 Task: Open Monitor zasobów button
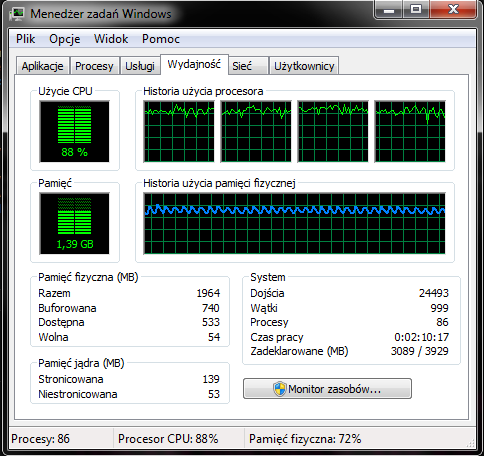(327, 389)
